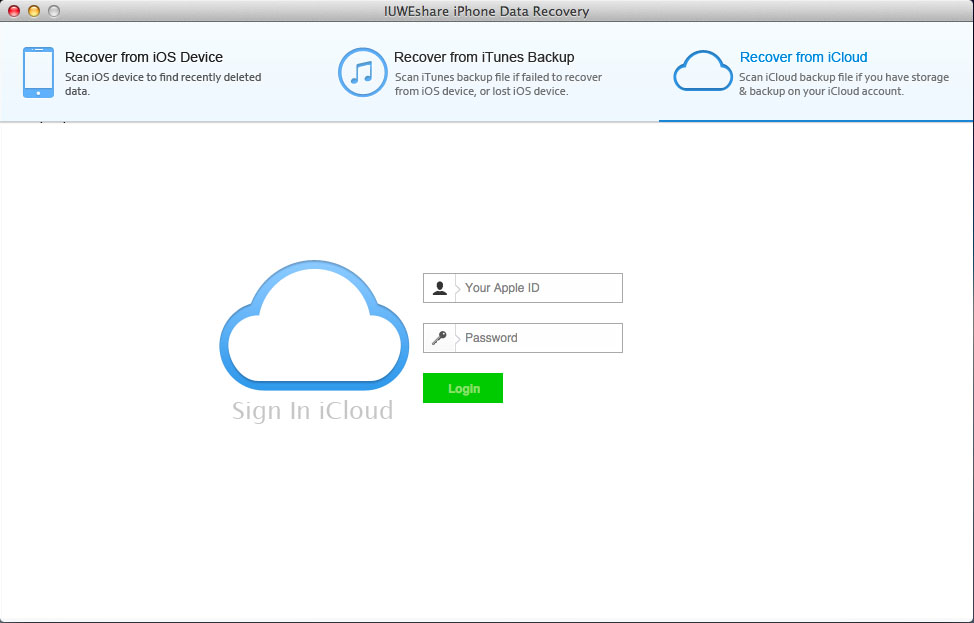
Task: Click the iPhone device icon
Action: point(39,72)
